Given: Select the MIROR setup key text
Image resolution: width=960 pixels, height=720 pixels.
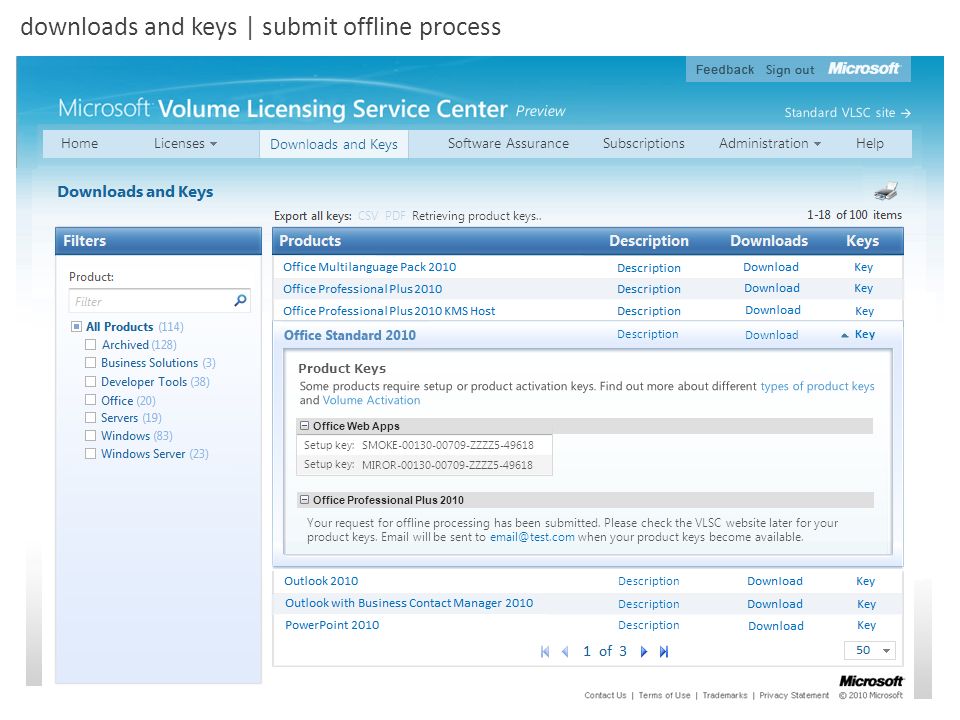Looking at the screenshot, I should 447,465.
